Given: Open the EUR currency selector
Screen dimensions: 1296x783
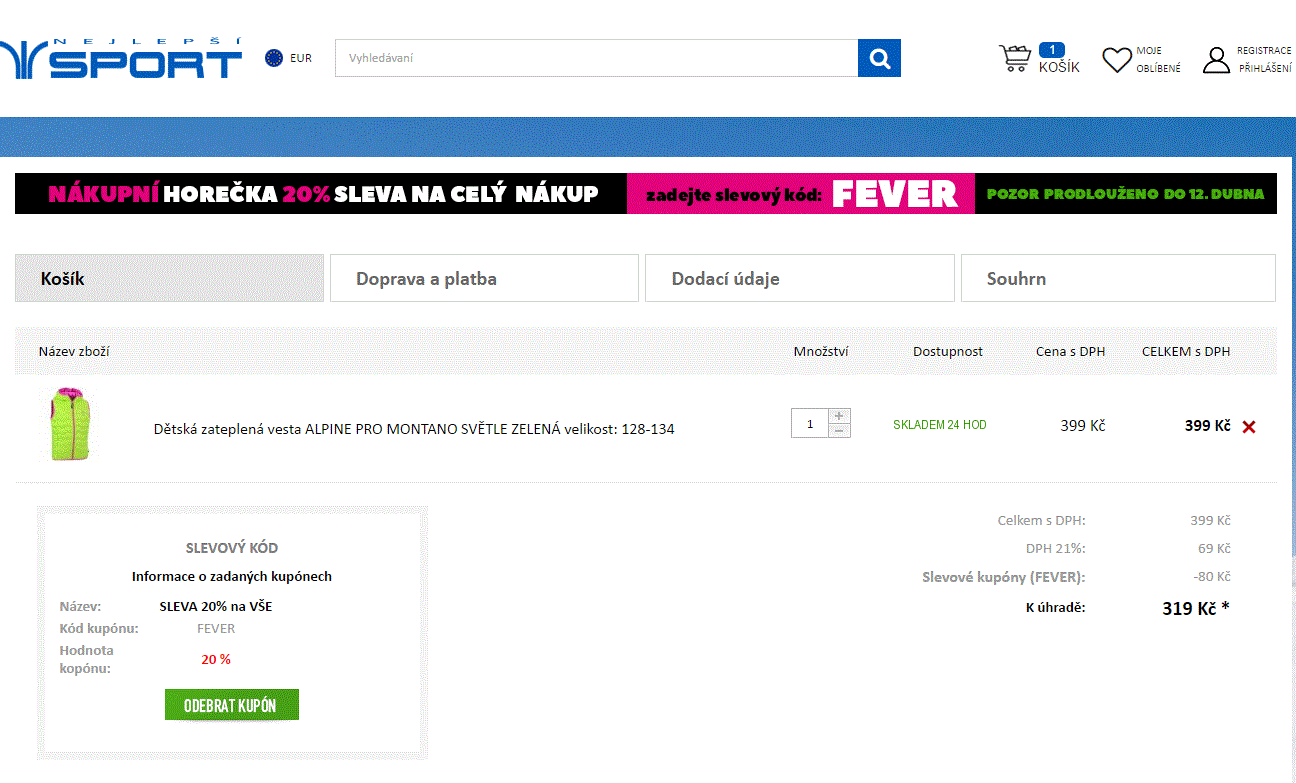Looking at the screenshot, I should 301,58.
